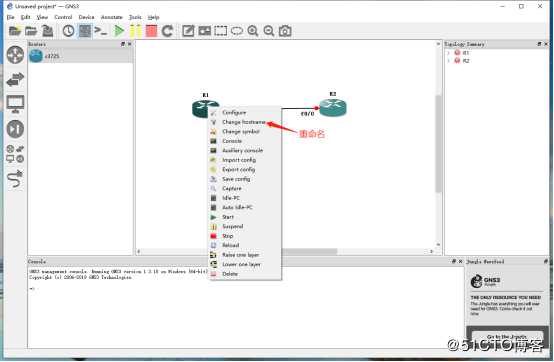
Task: Browse all devices icon
Action: [15, 154]
